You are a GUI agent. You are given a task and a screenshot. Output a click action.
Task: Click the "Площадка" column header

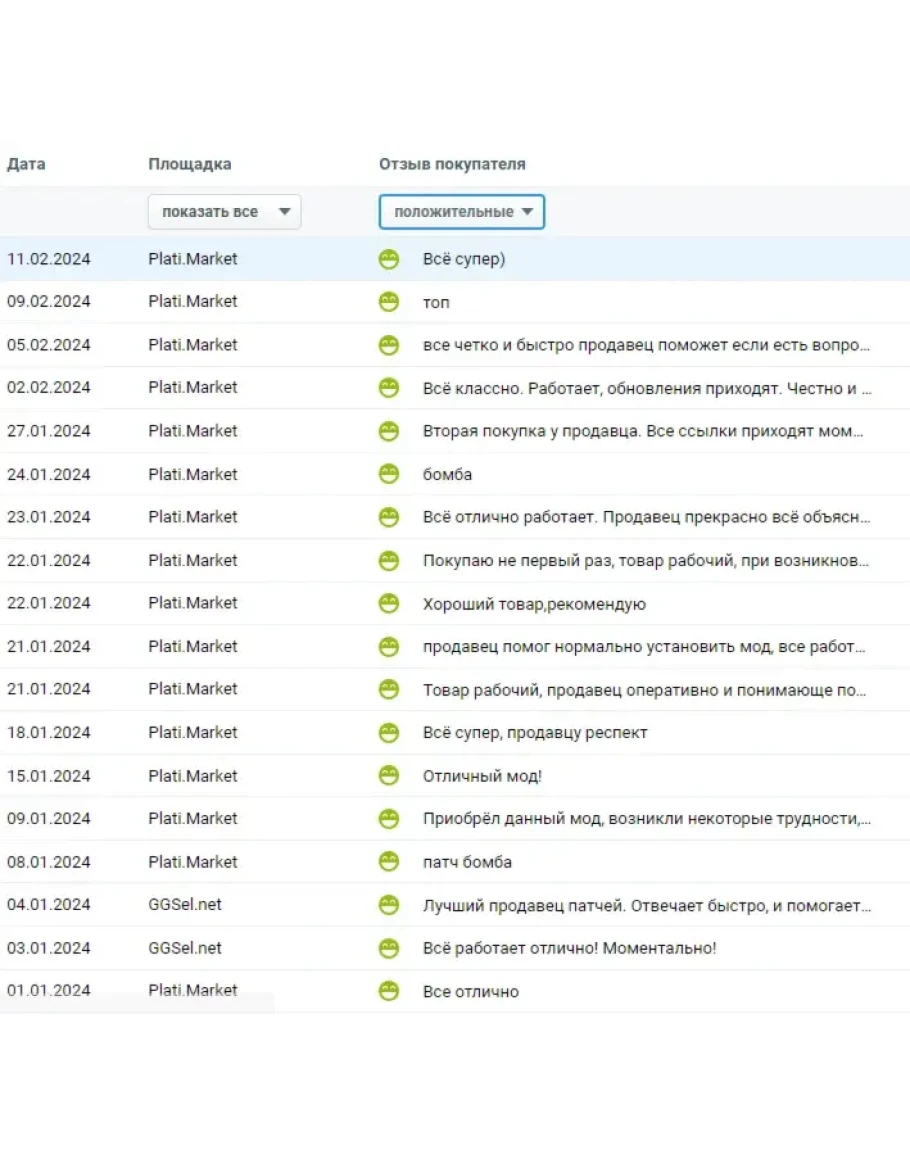coord(190,164)
